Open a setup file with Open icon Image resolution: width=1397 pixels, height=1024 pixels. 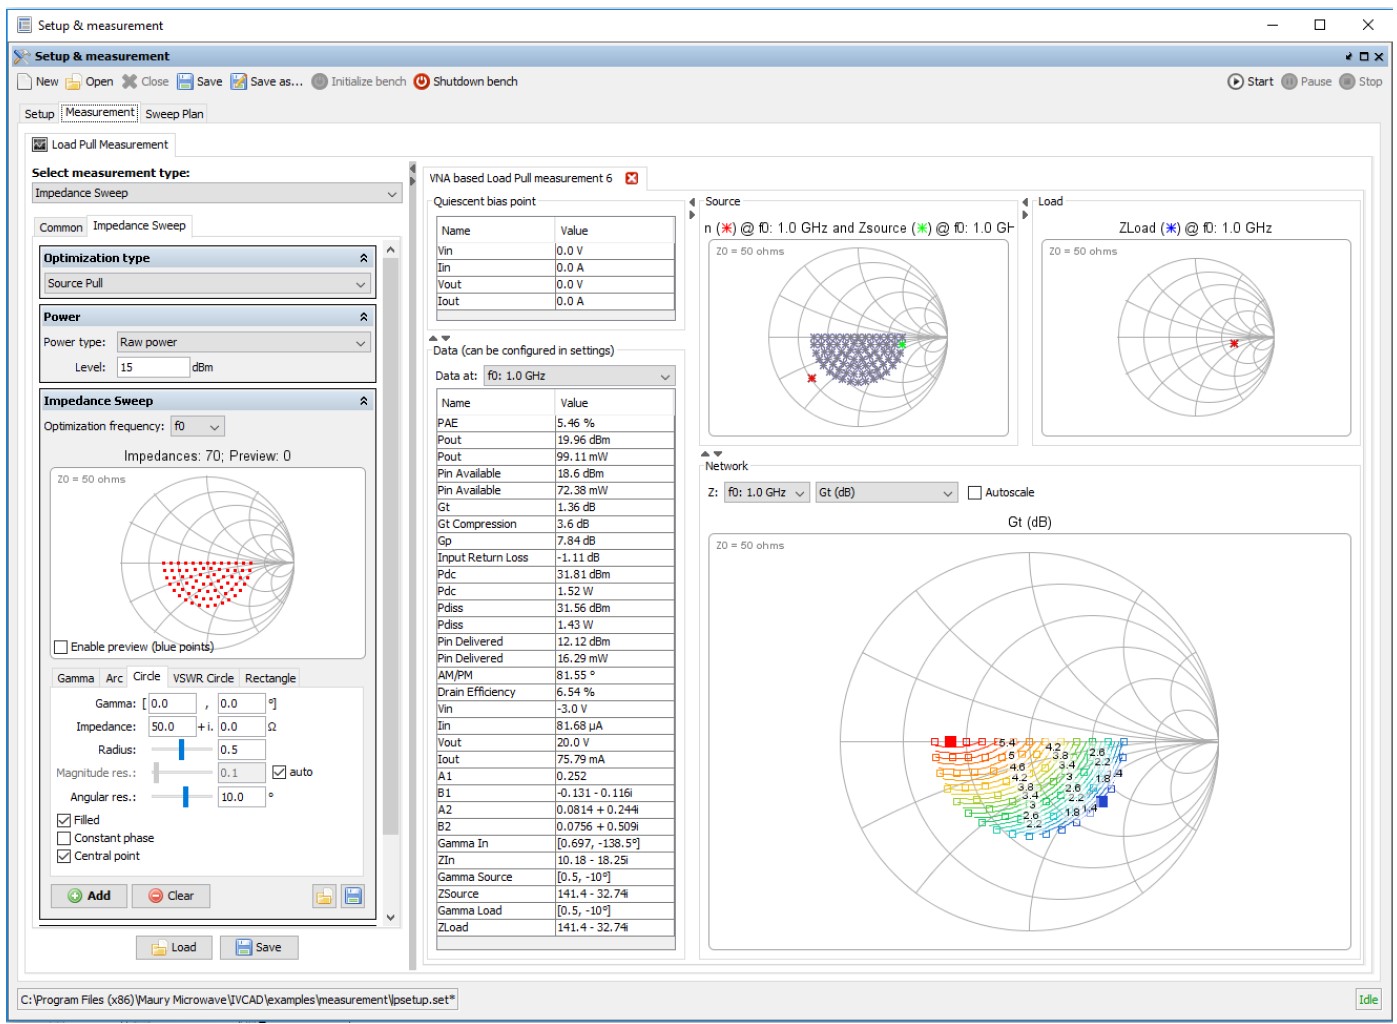coord(74,82)
